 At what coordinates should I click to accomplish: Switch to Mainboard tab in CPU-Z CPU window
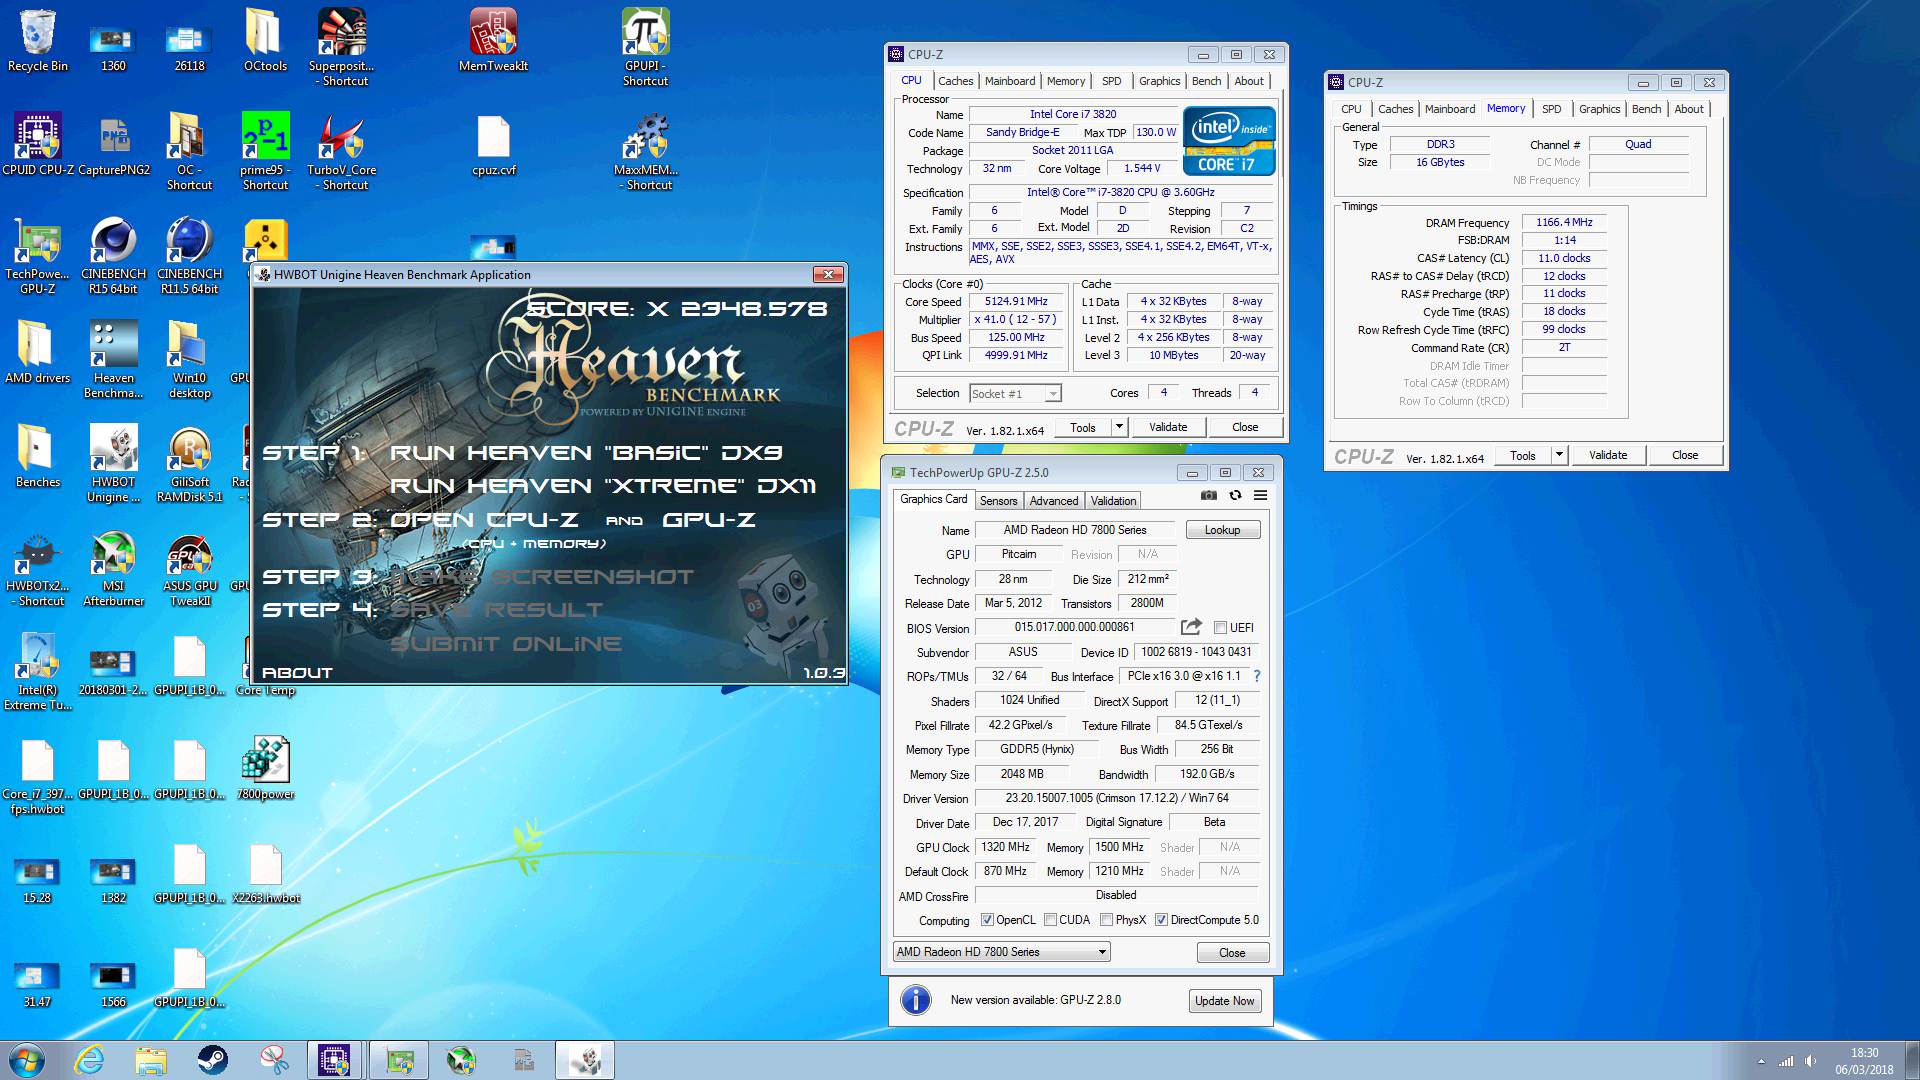pos(1010,81)
